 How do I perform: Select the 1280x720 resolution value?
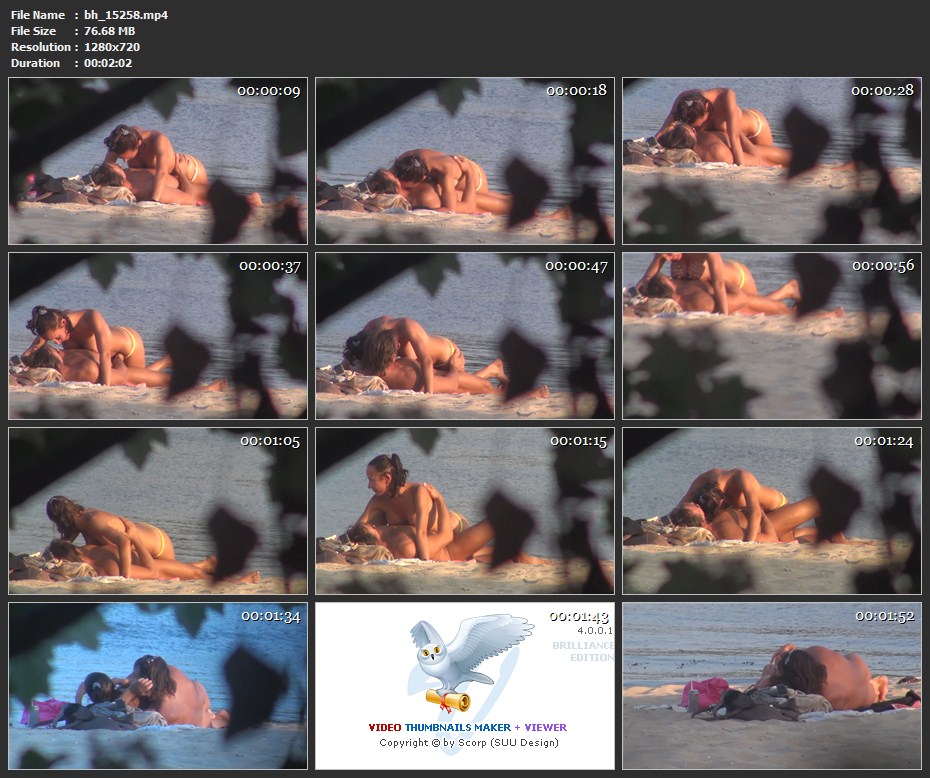point(112,47)
